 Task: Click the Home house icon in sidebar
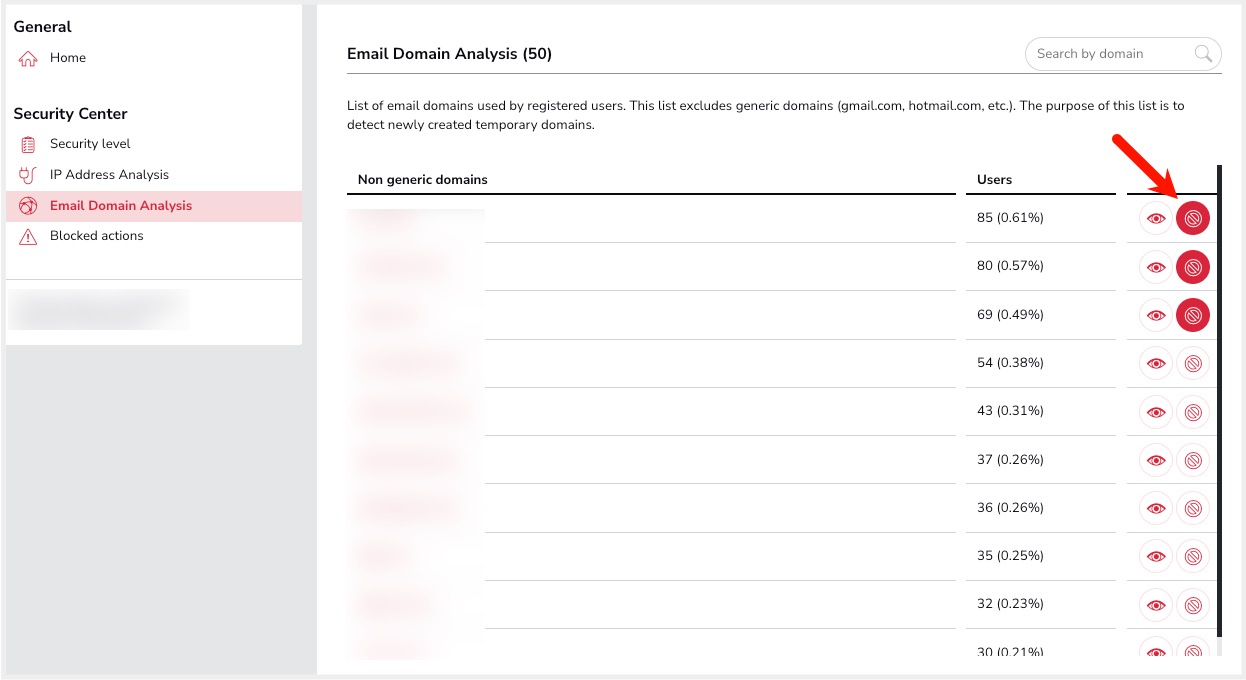click(28, 59)
